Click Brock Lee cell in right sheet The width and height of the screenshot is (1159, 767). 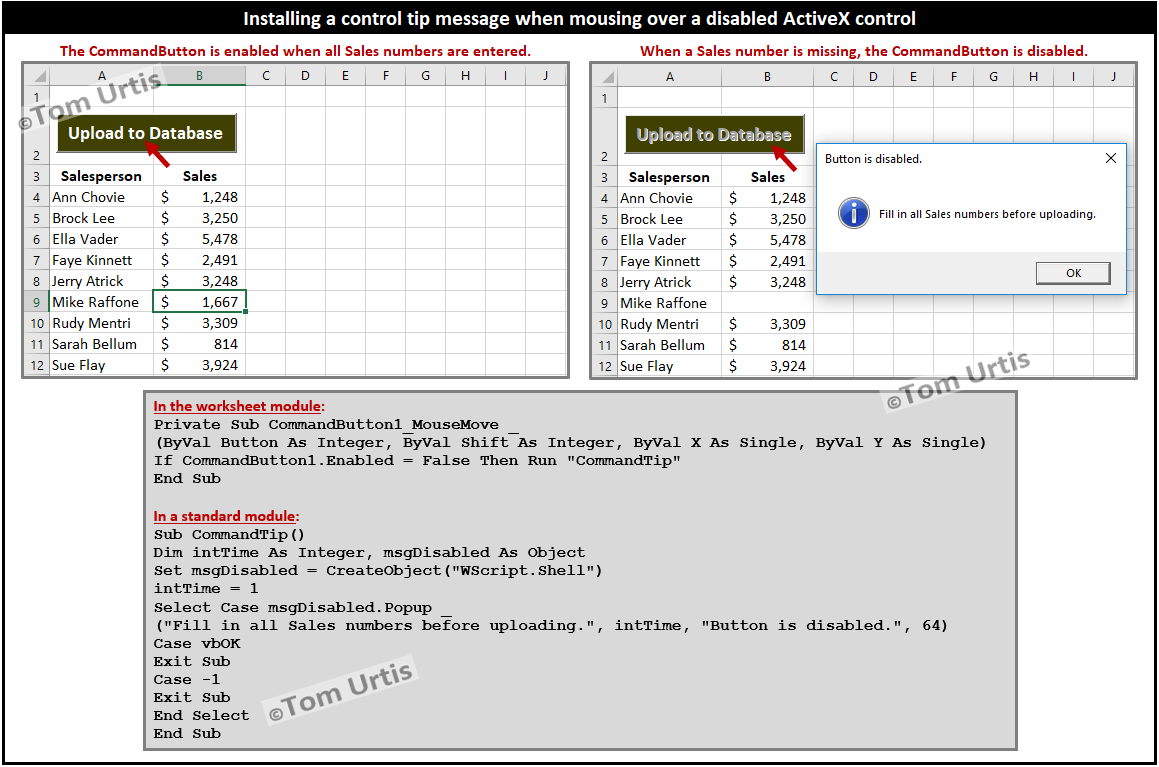670,219
